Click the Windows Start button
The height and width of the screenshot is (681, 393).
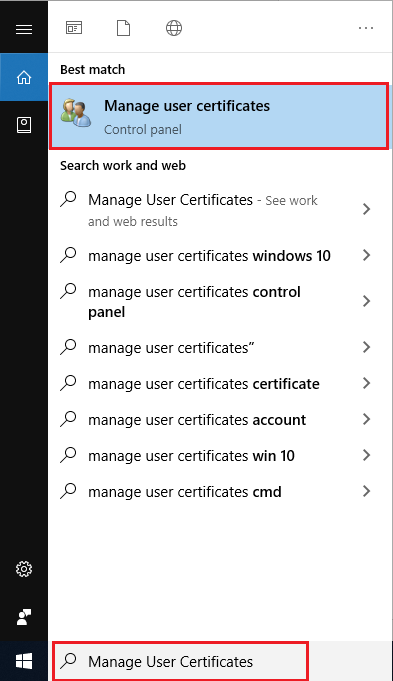24,661
